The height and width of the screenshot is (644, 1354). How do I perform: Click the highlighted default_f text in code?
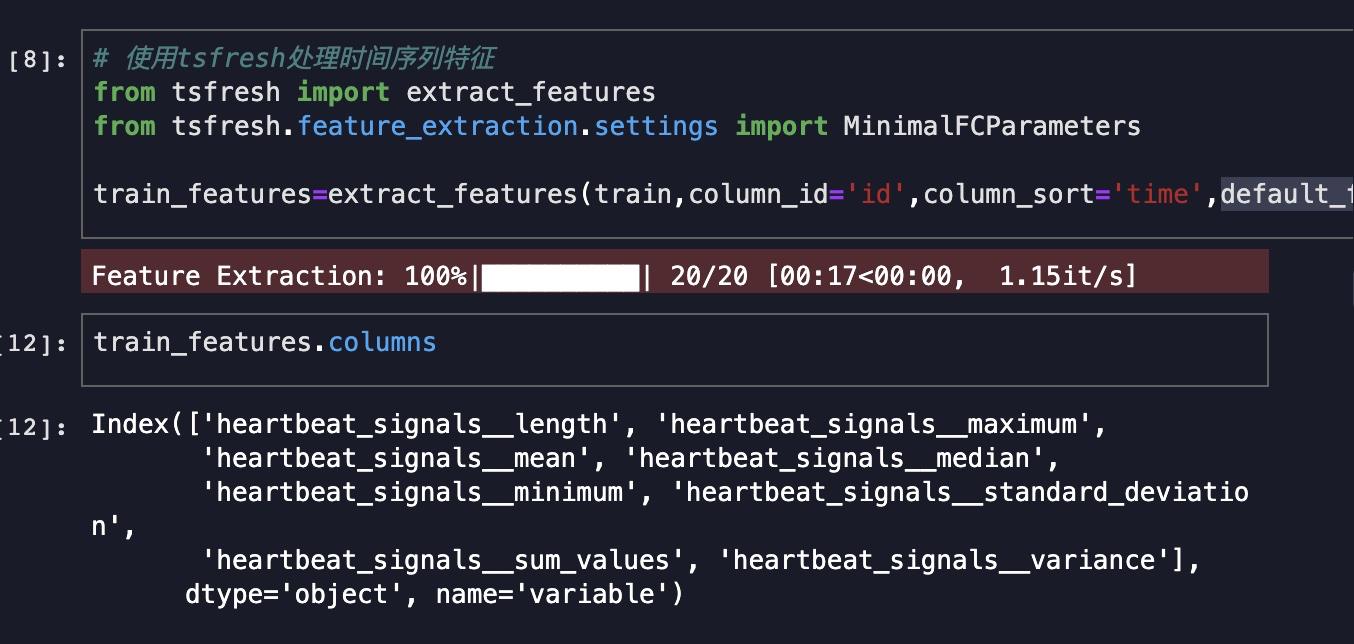point(1286,193)
